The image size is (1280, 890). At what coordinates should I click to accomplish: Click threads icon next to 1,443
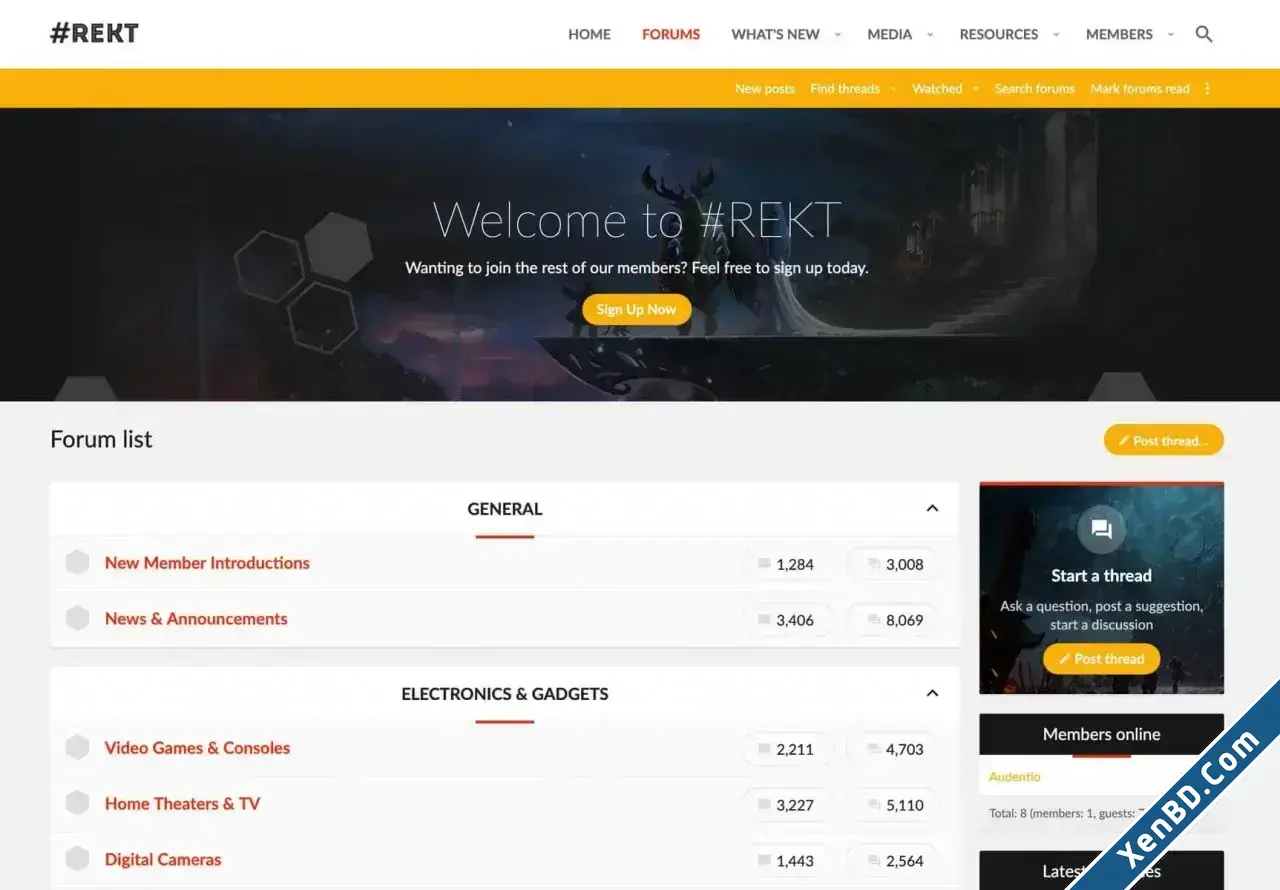(x=764, y=862)
